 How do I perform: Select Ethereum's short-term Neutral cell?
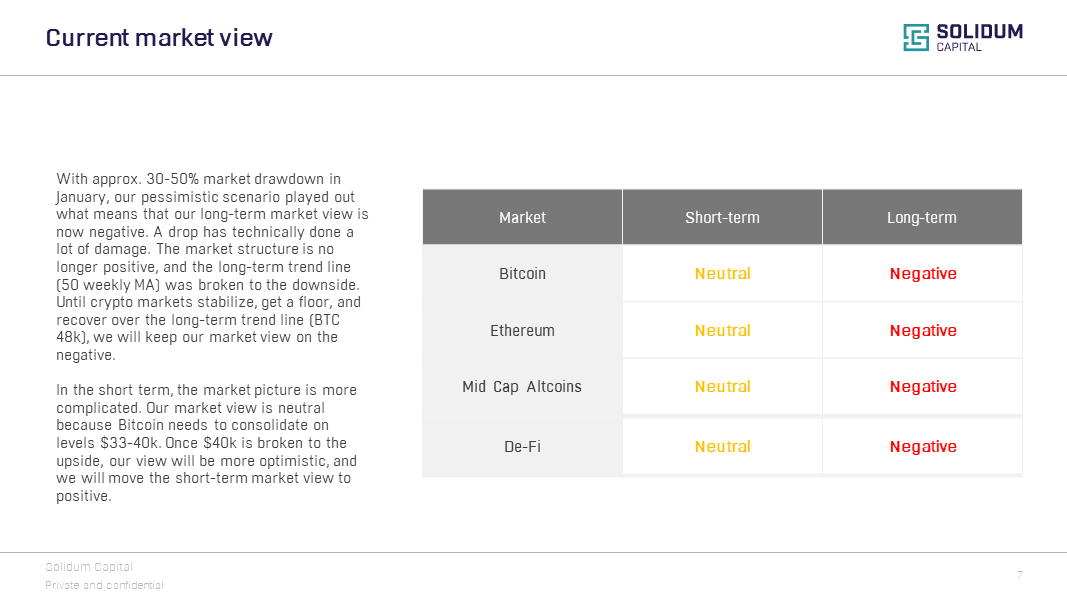(x=722, y=330)
